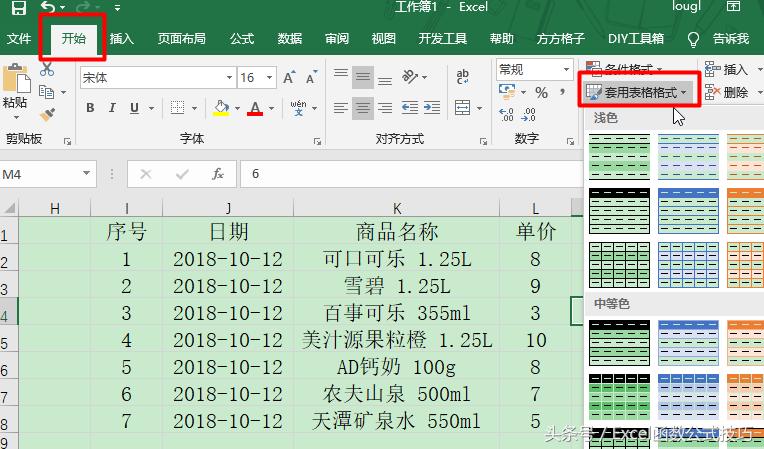The width and height of the screenshot is (764, 449).
Task: Open the undo history dropdown arrow
Action: pos(63,8)
